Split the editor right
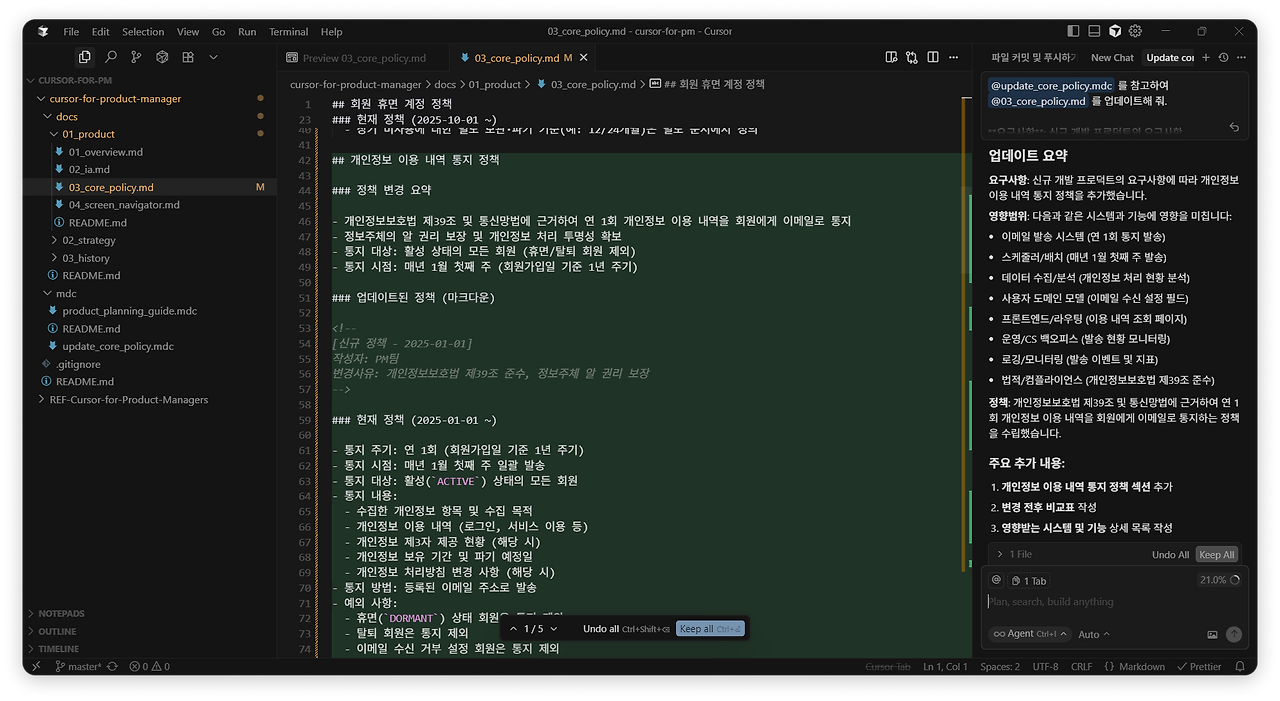Image resolution: width=1280 pixels, height=701 pixels. pyautogui.click(x=932, y=58)
